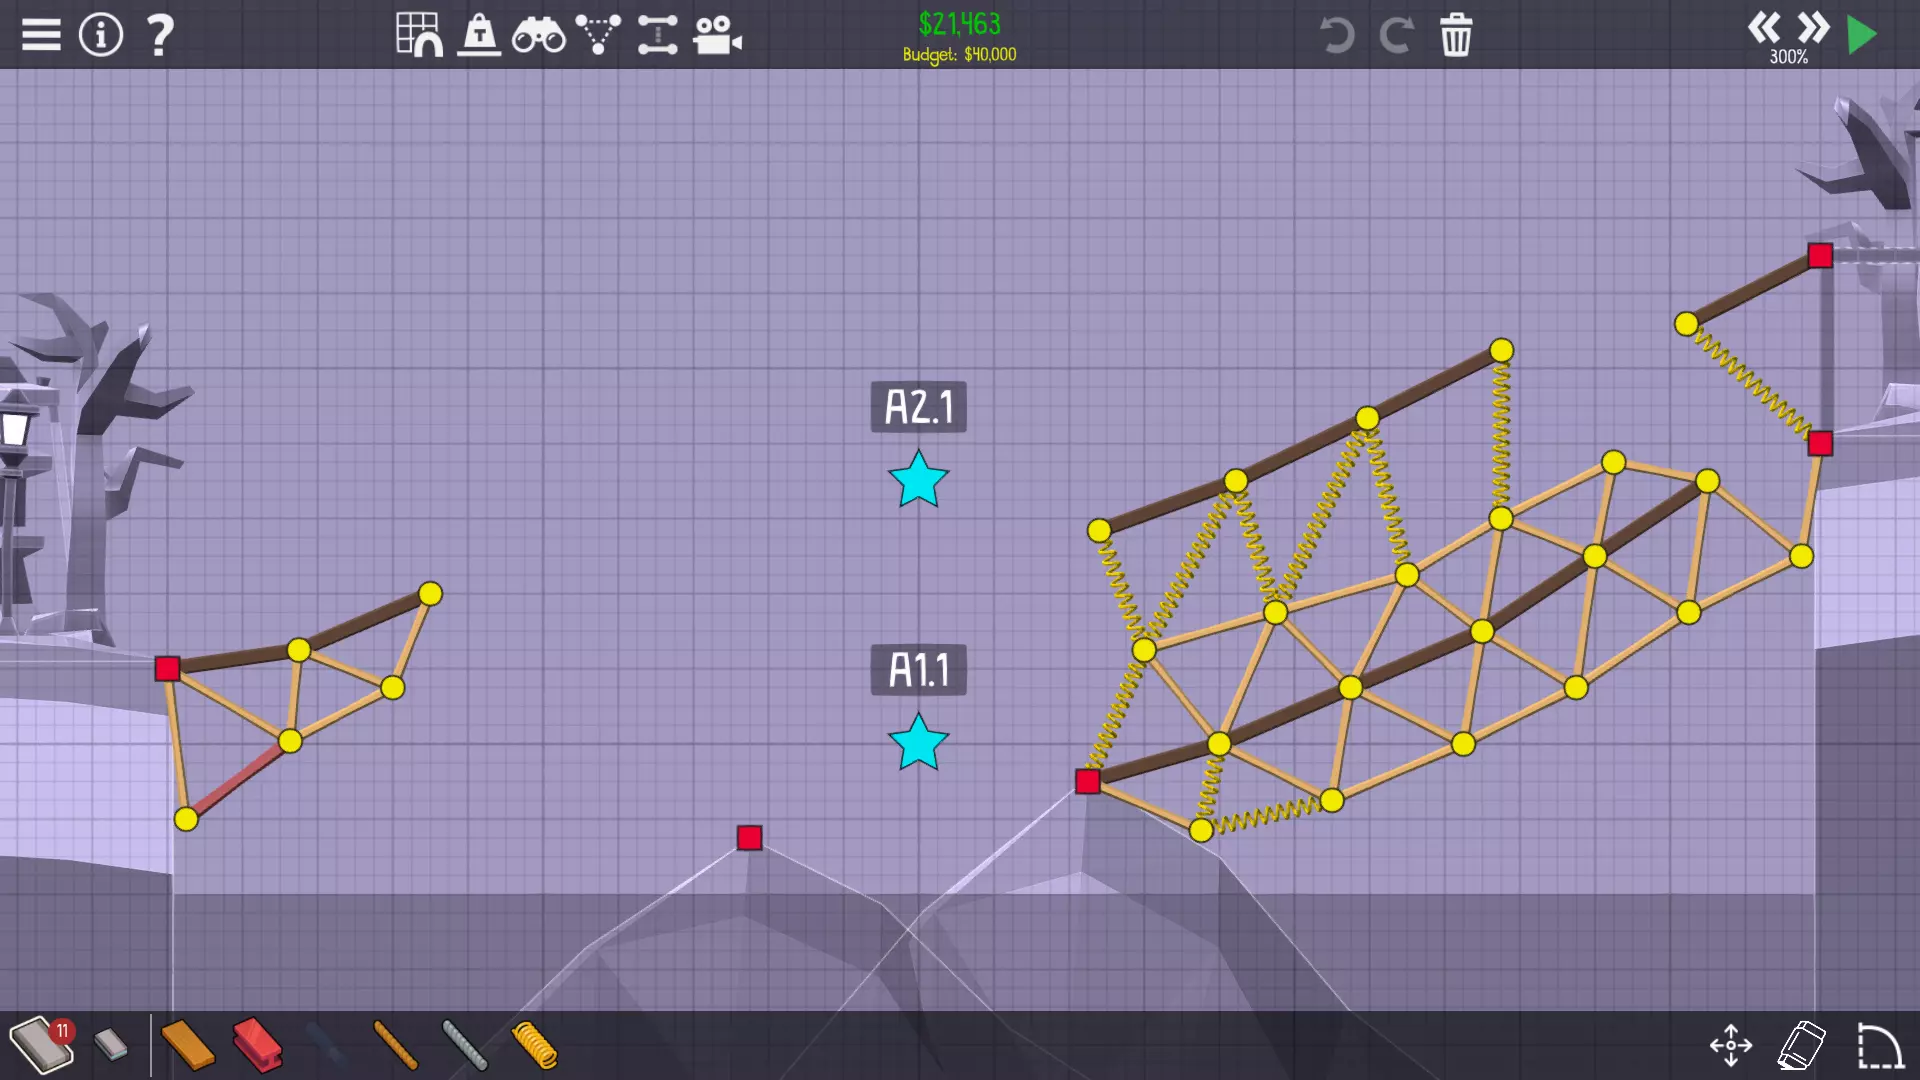Increase simulation speed with right chevrons
The width and height of the screenshot is (1920, 1080).
click(x=1812, y=27)
